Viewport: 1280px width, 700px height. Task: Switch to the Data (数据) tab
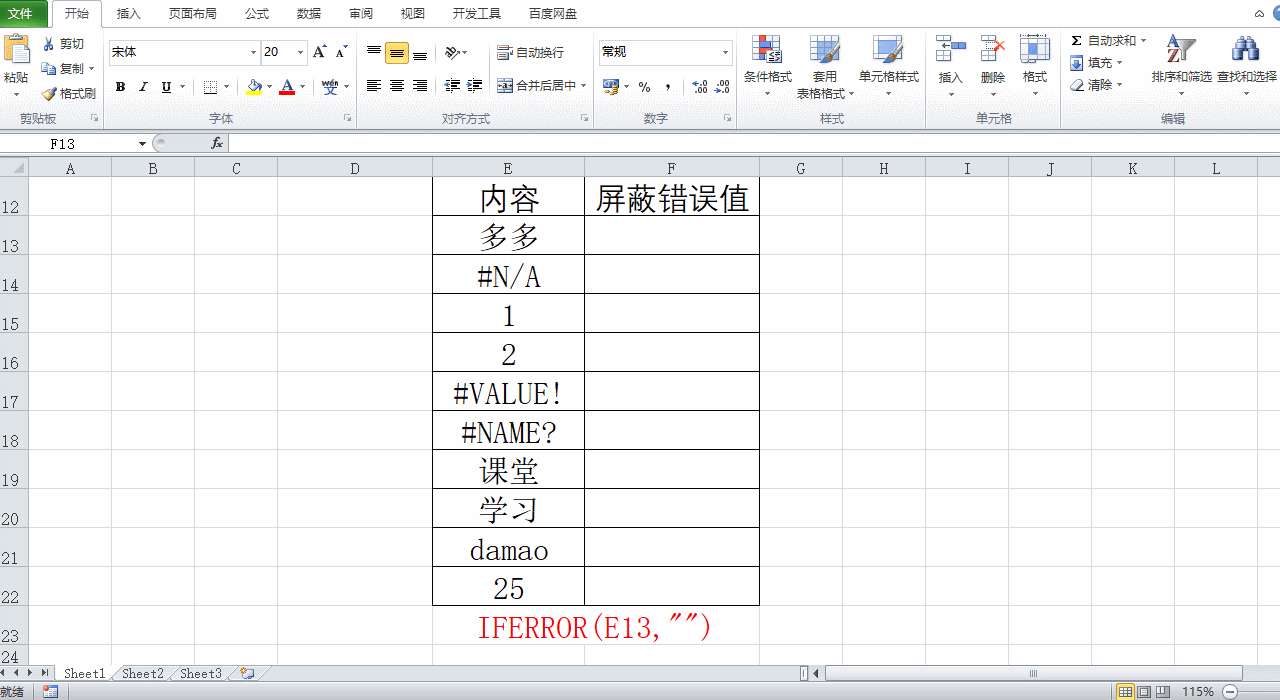tap(309, 14)
